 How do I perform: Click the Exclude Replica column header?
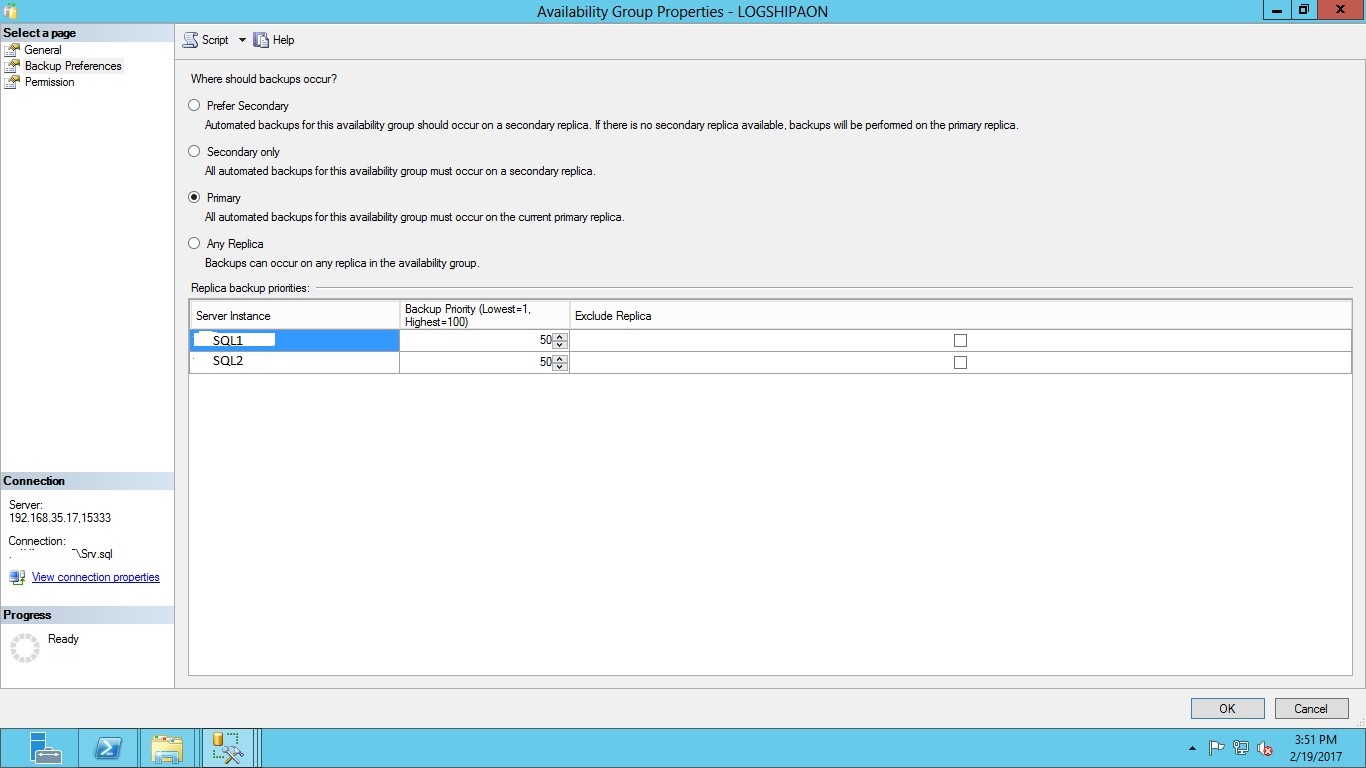coord(960,316)
